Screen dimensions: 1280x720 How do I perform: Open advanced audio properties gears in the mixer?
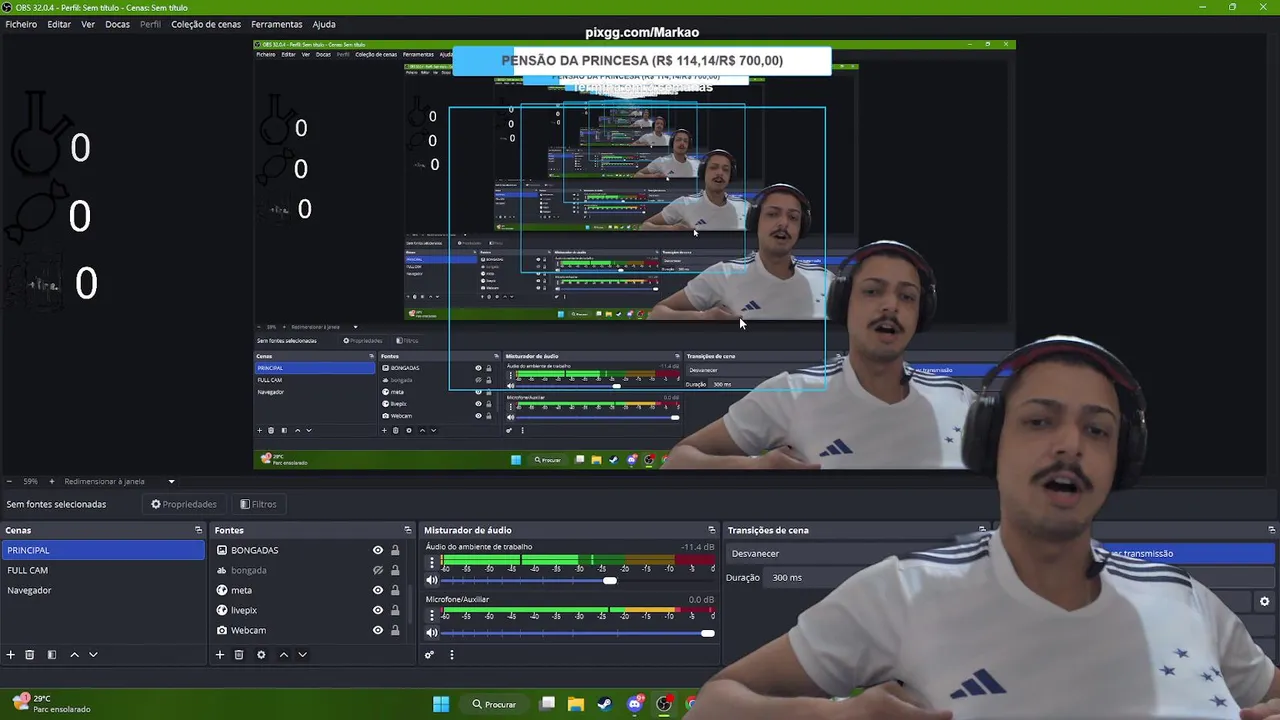coord(429,655)
